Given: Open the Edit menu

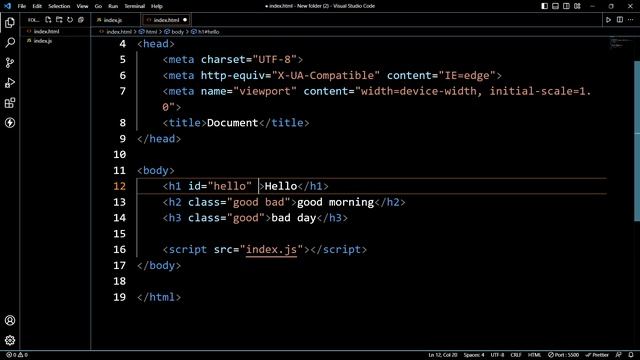Looking at the screenshot, I should pyautogui.click(x=37, y=6).
